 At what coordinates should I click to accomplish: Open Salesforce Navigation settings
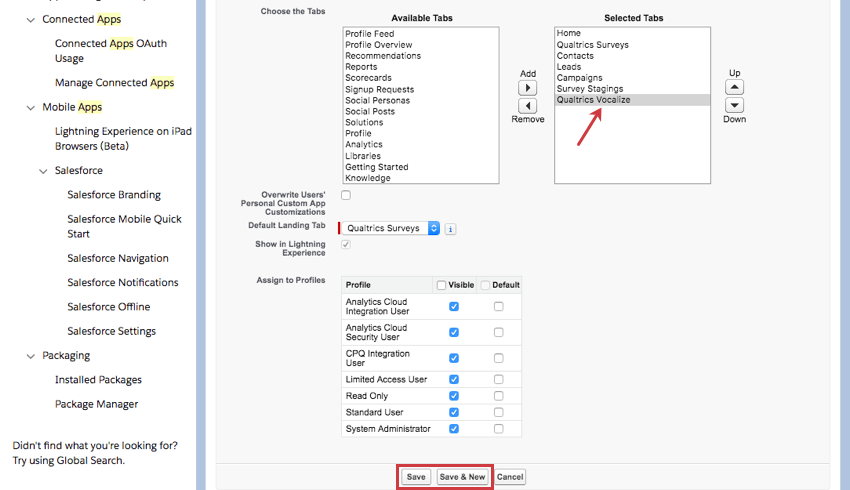click(118, 258)
